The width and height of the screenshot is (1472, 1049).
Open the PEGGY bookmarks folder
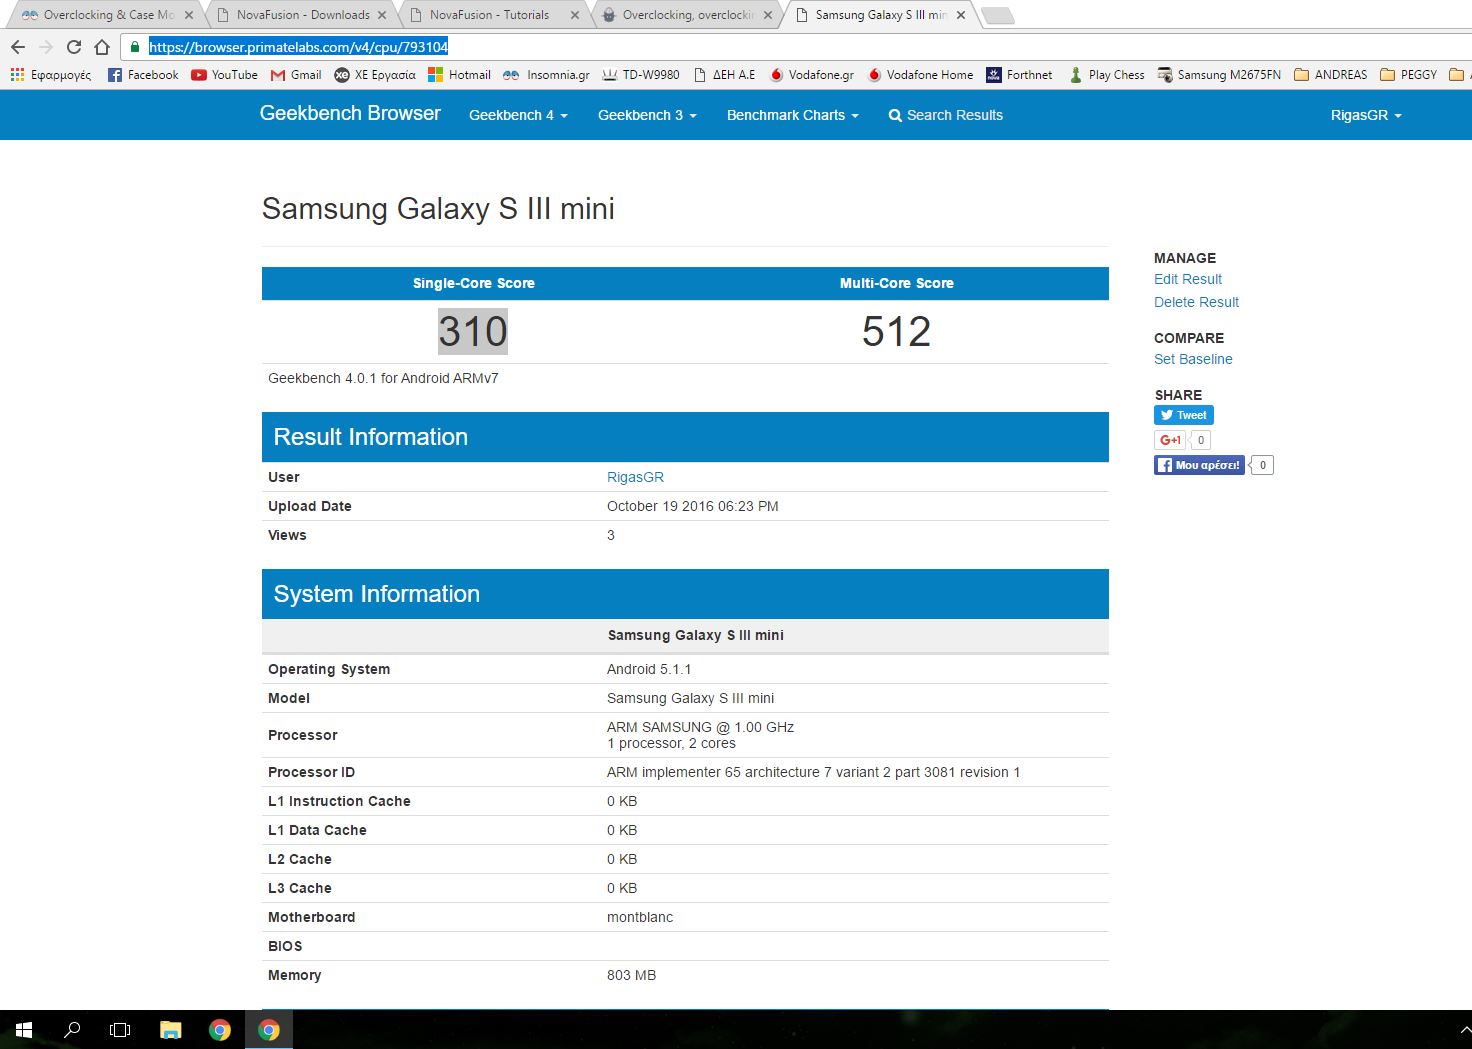(x=1408, y=75)
